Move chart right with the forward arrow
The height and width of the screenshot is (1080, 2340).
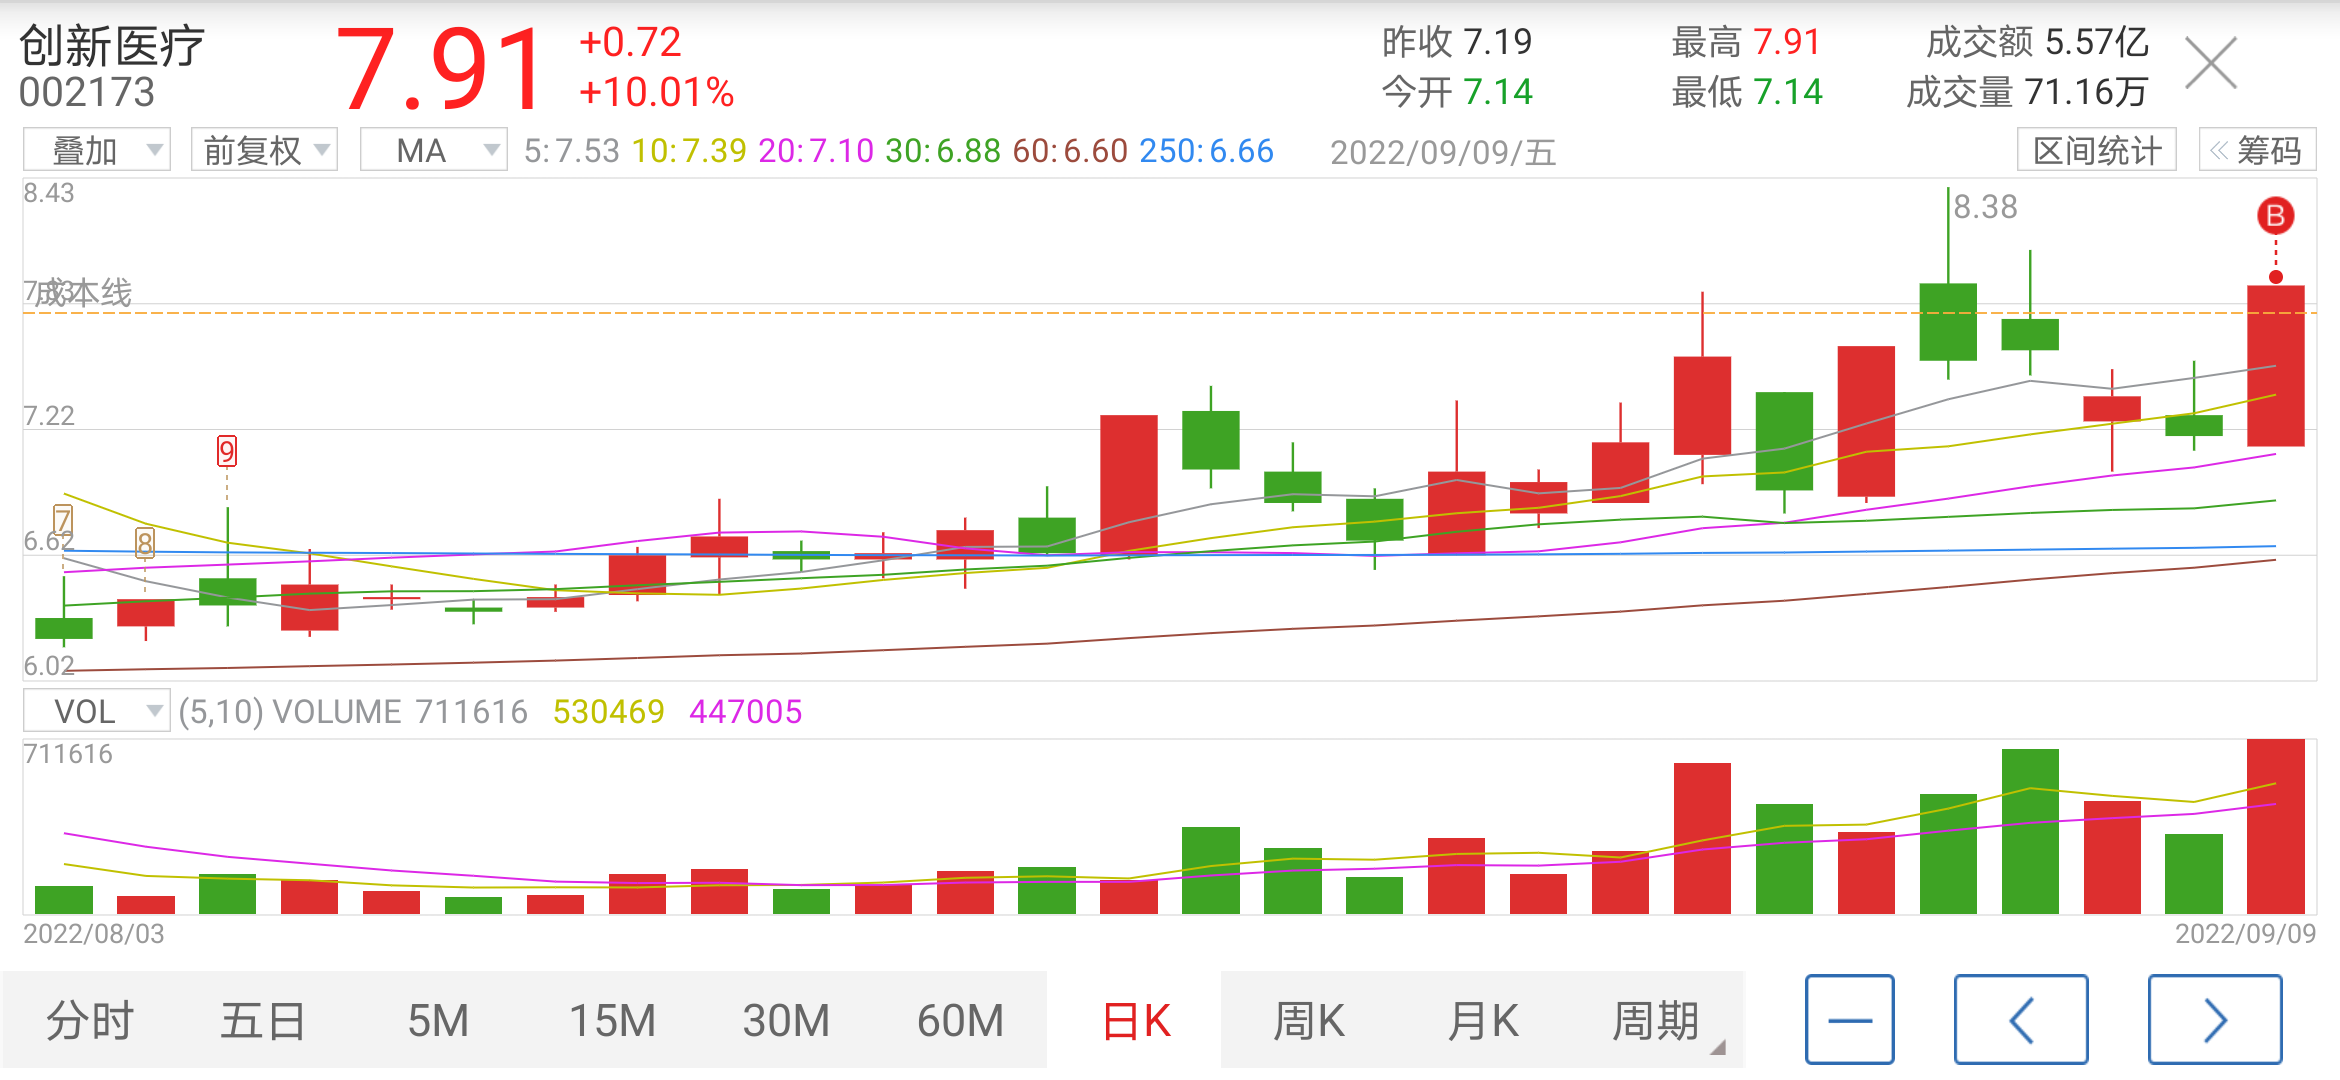(2215, 1019)
